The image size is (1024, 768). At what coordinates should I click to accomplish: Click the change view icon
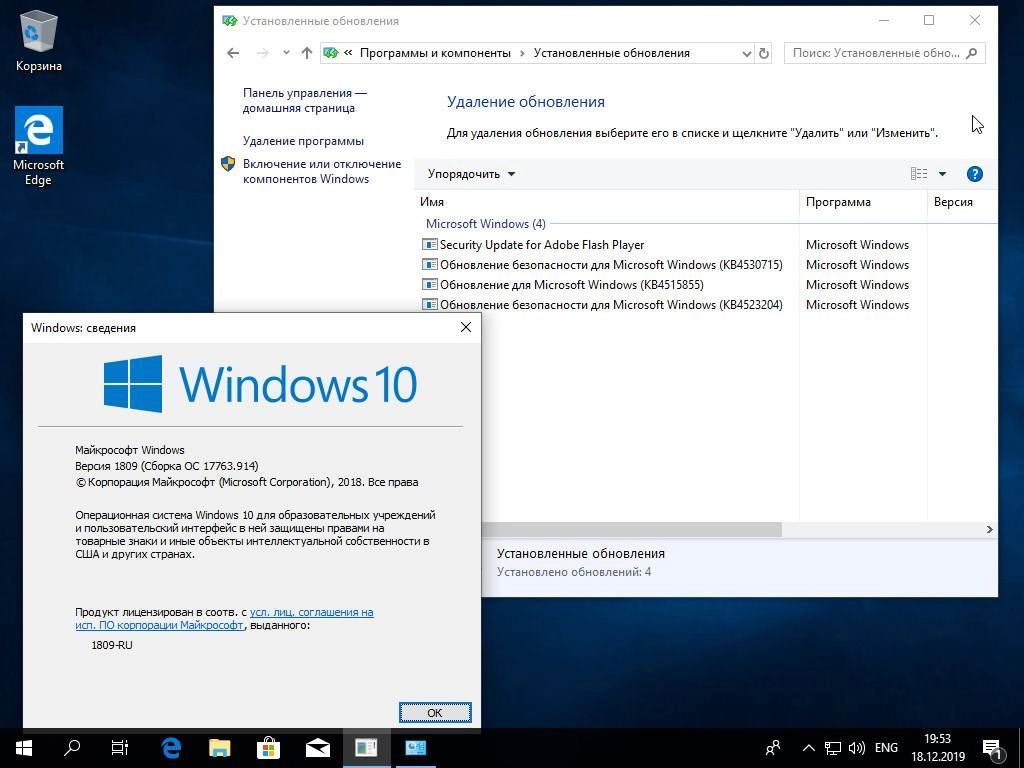(x=919, y=174)
